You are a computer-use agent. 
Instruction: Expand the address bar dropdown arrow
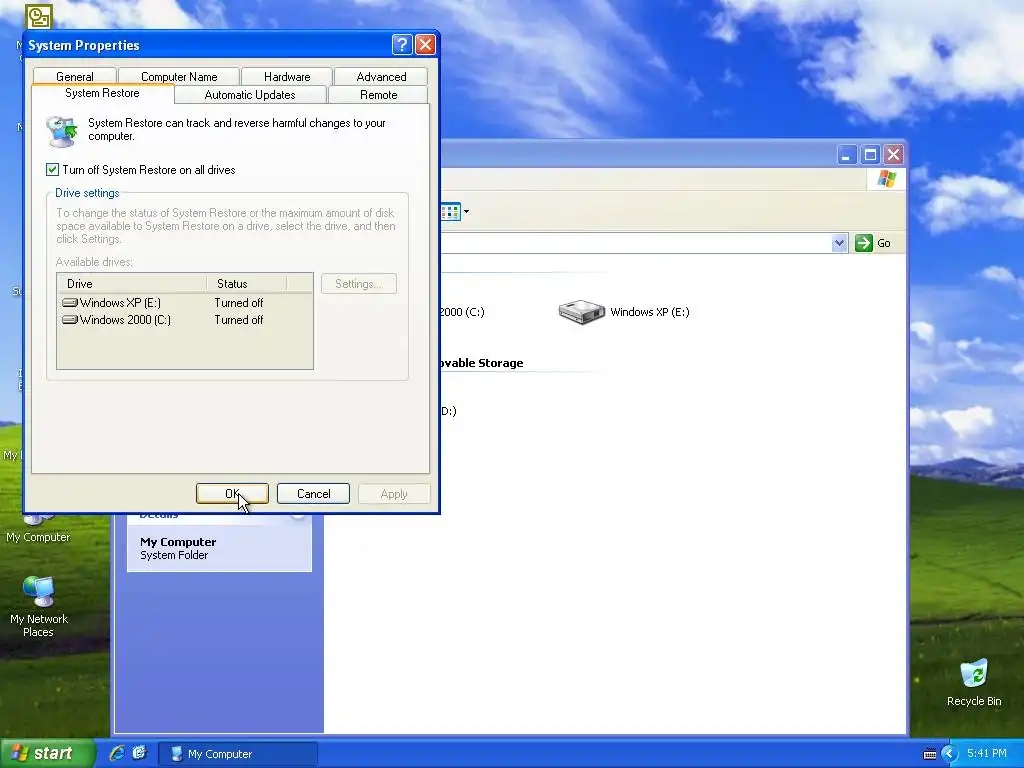[839, 243]
